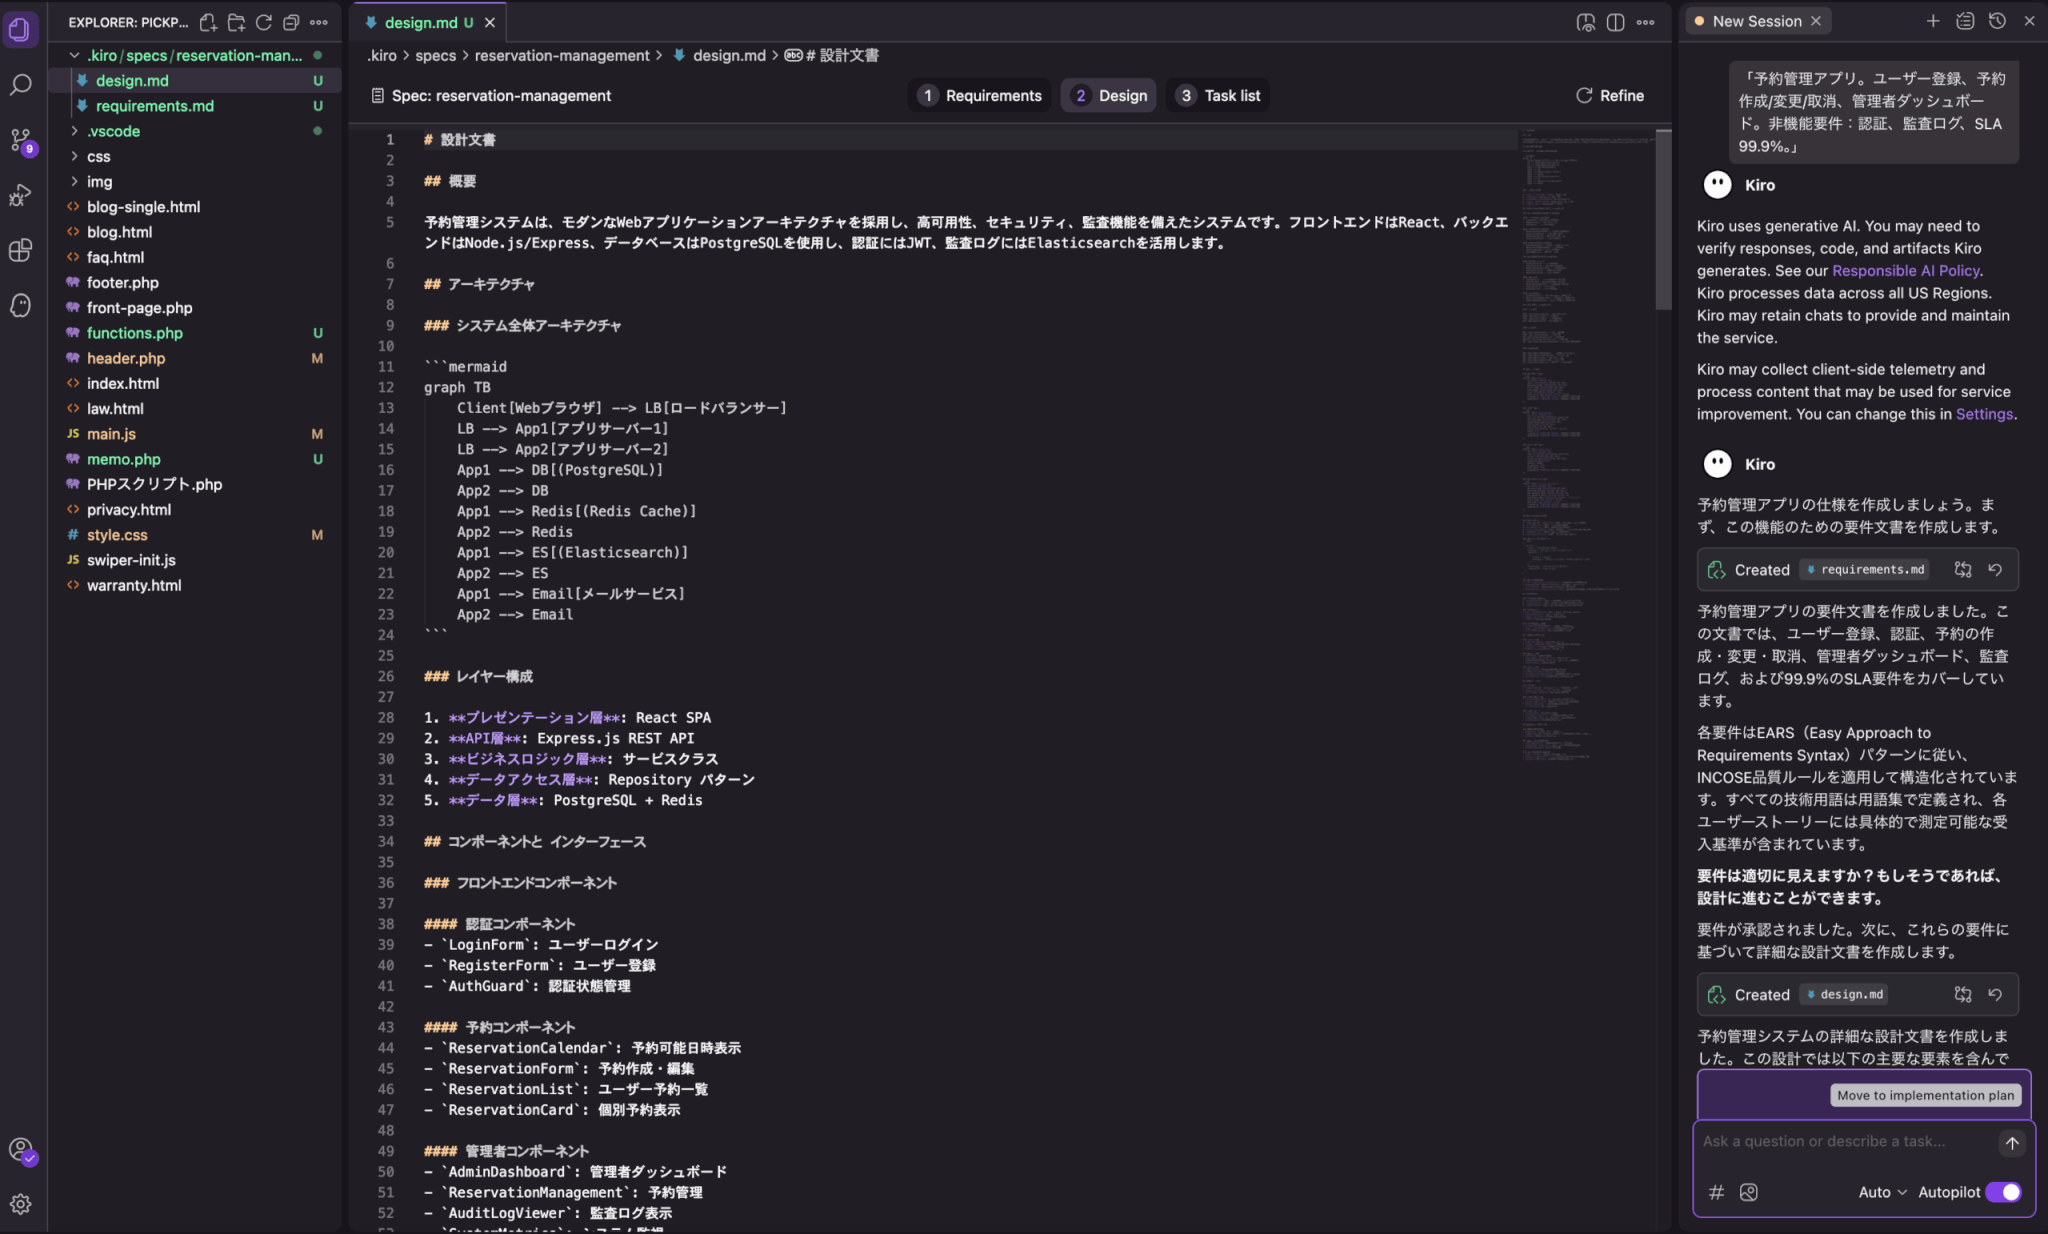This screenshot has width=2048, height=1234.
Task: Click the chat input field
Action: click(x=1840, y=1141)
